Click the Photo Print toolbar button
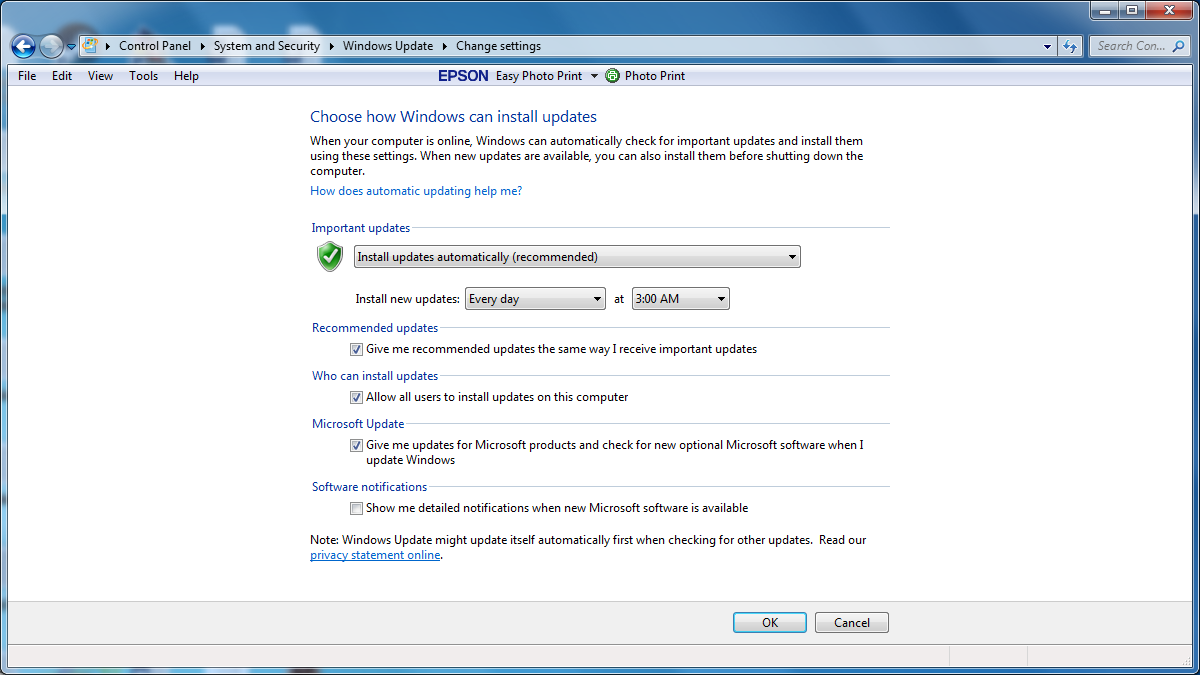This screenshot has height=675, width=1200. tap(645, 76)
